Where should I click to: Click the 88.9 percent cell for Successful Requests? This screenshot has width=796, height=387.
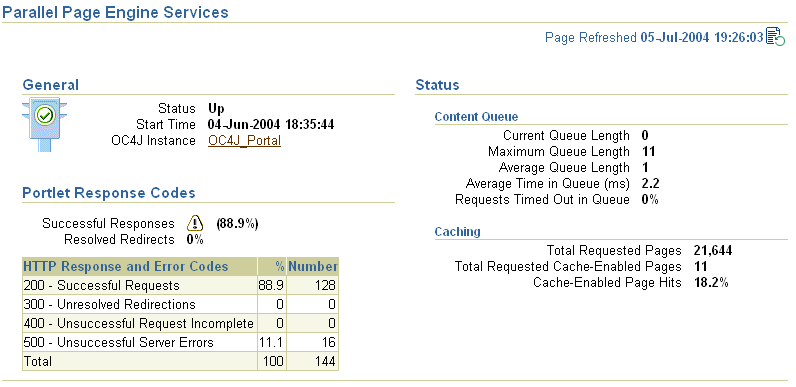coord(271,286)
